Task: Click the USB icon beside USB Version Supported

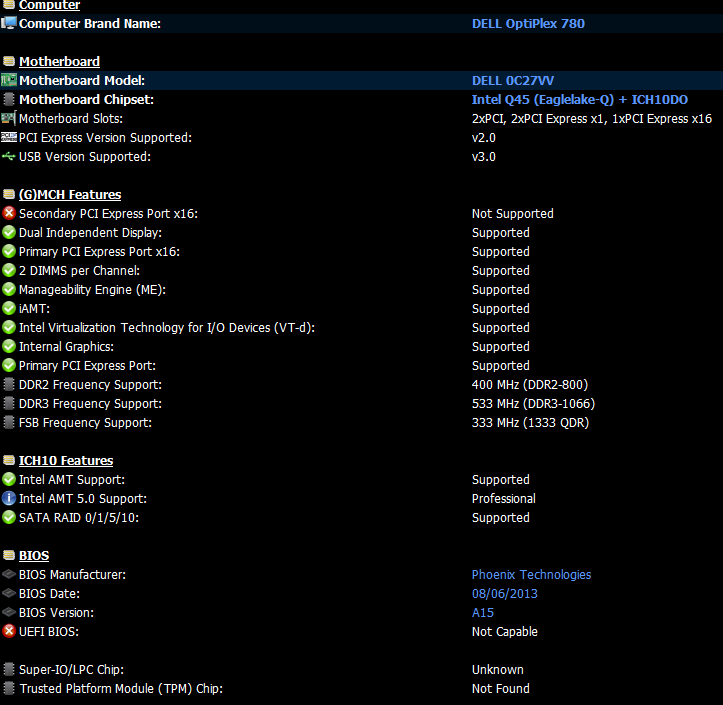Action: pos(9,156)
